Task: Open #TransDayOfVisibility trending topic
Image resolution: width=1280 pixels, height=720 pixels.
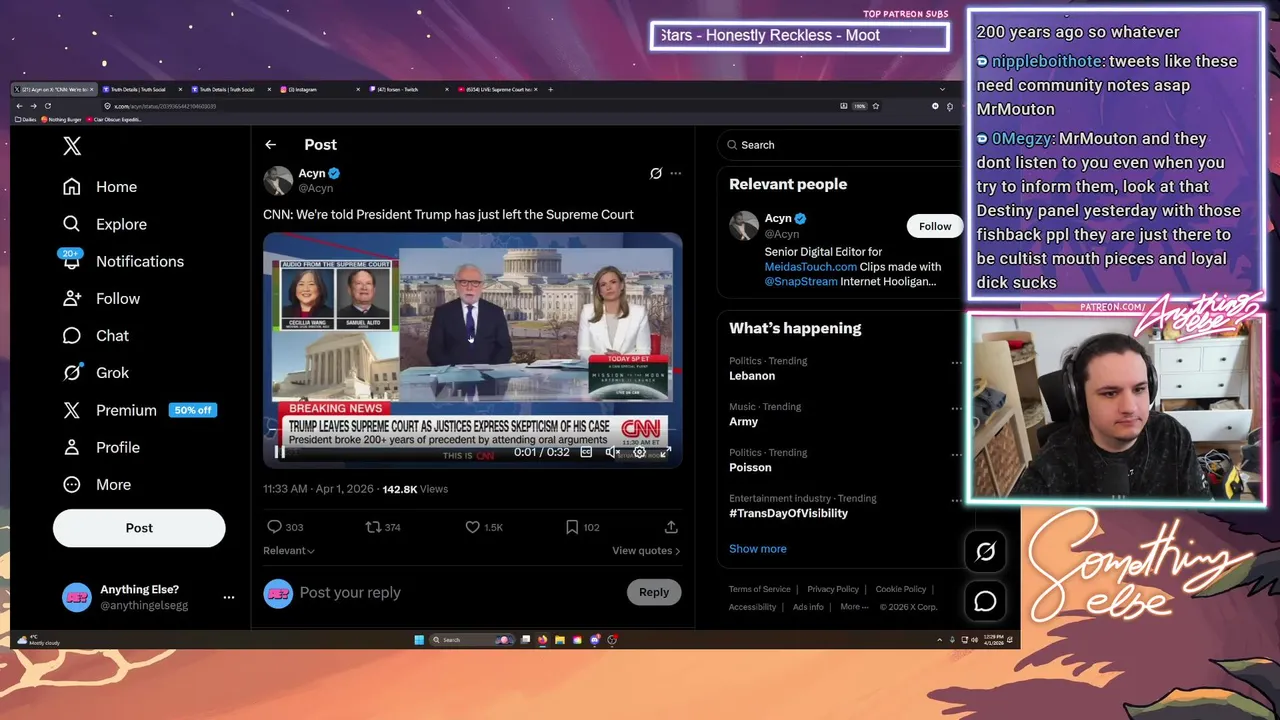Action: point(788,513)
